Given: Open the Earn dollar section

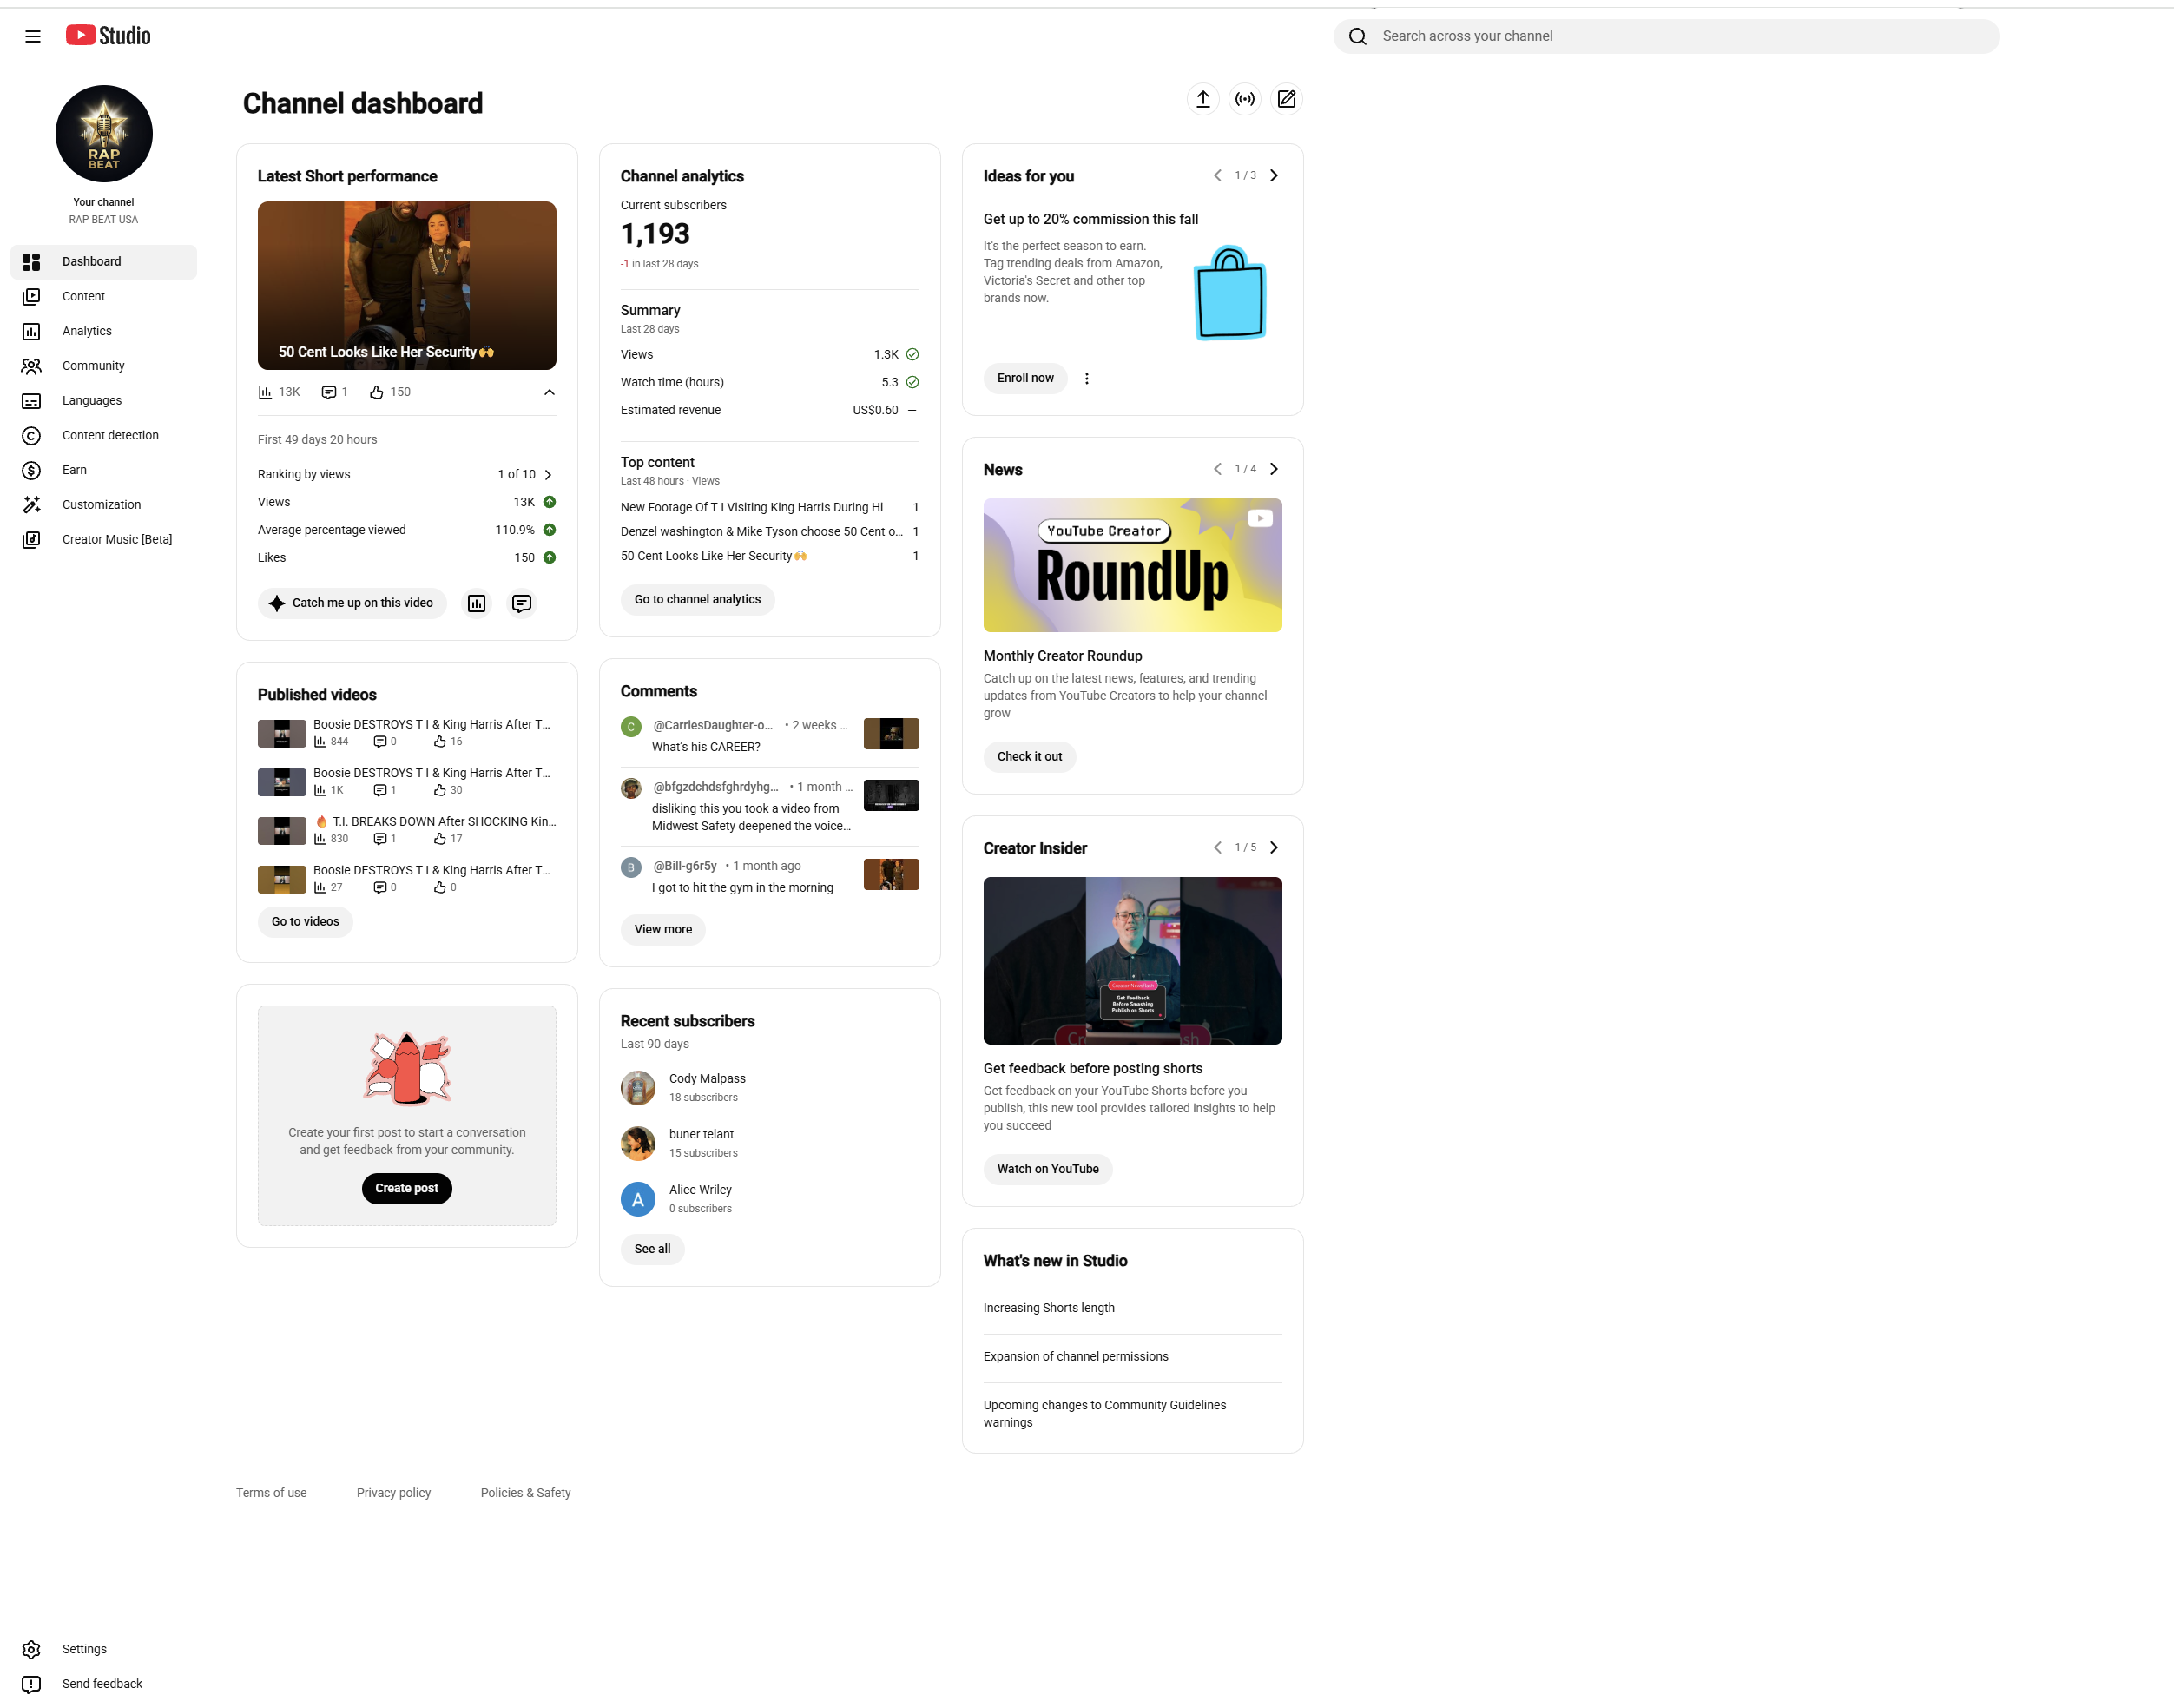Looking at the screenshot, I should (x=104, y=470).
